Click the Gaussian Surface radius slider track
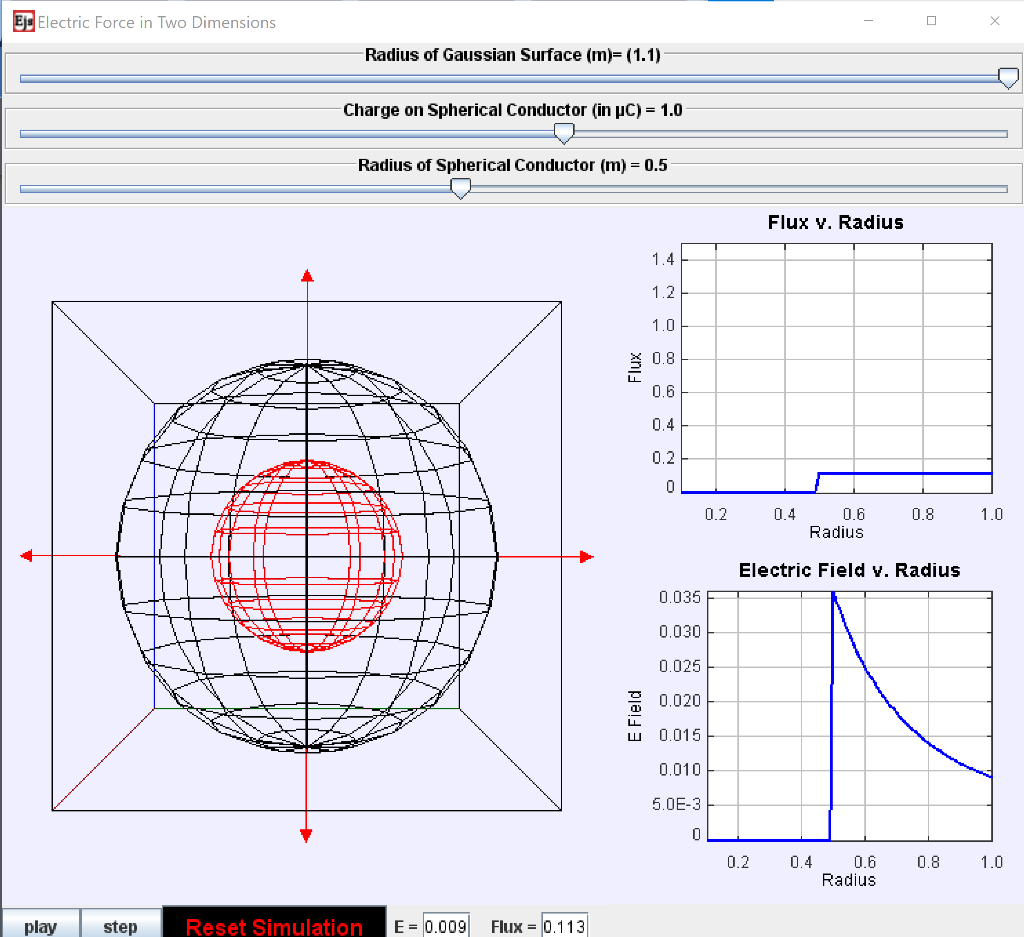This screenshot has width=1024, height=937. click(500, 77)
